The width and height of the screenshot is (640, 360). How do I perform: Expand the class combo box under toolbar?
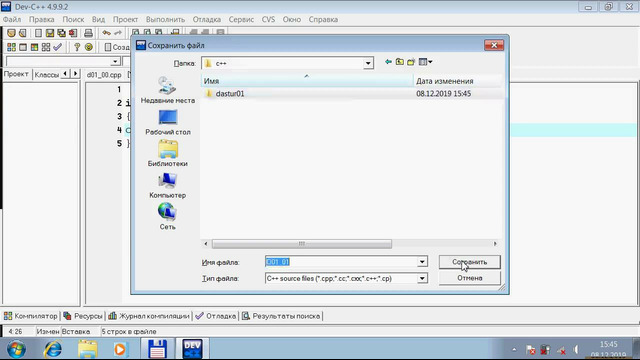click(115, 62)
